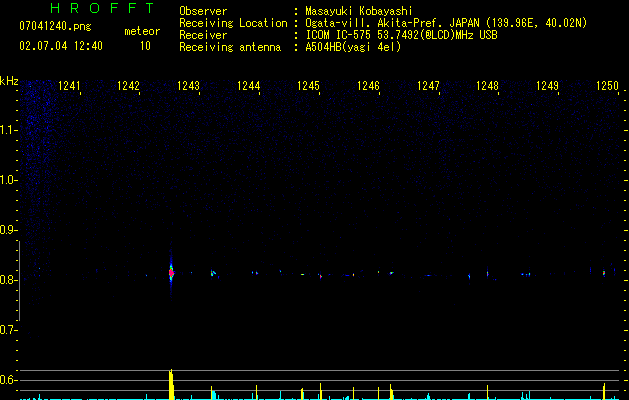Click the meteor echo near 1250
The image size is (629, 400).
click(604, 273)
